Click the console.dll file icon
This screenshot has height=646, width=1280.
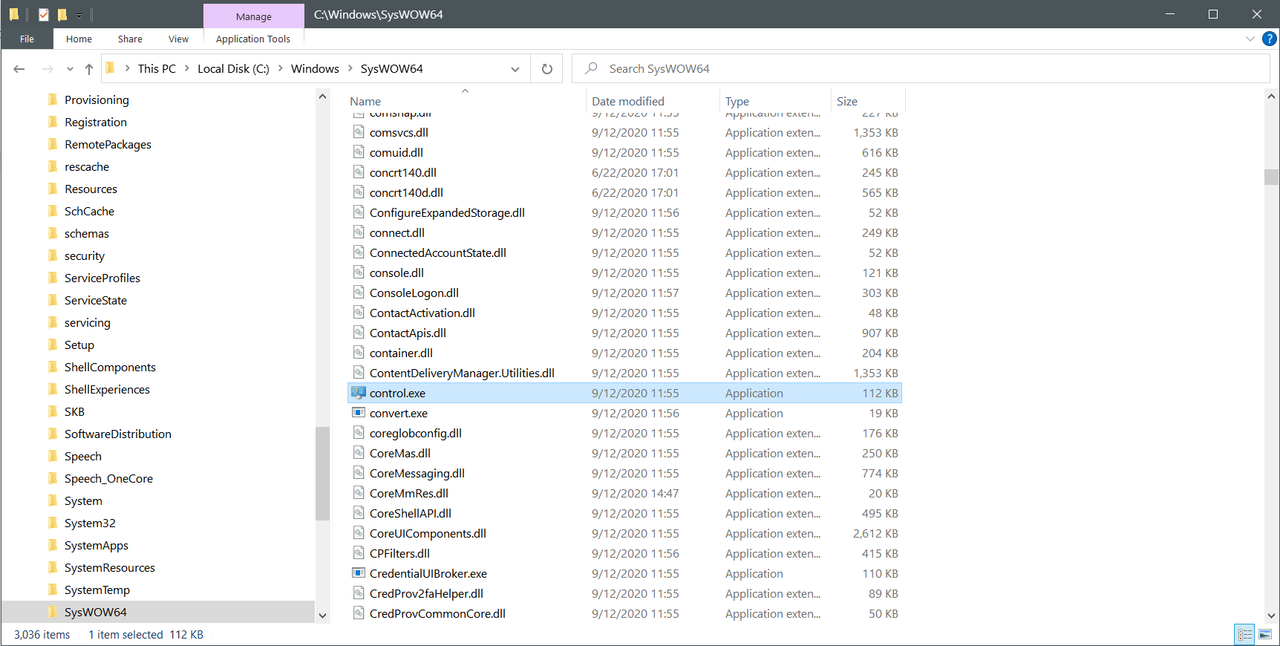pos(359,273)
